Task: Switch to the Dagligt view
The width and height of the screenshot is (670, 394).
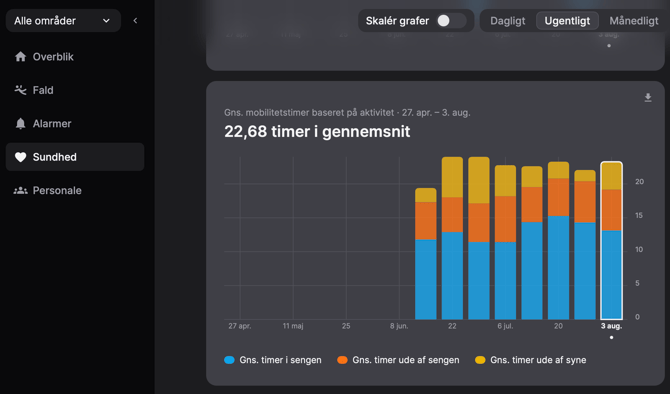Action: tap(508, 21)
